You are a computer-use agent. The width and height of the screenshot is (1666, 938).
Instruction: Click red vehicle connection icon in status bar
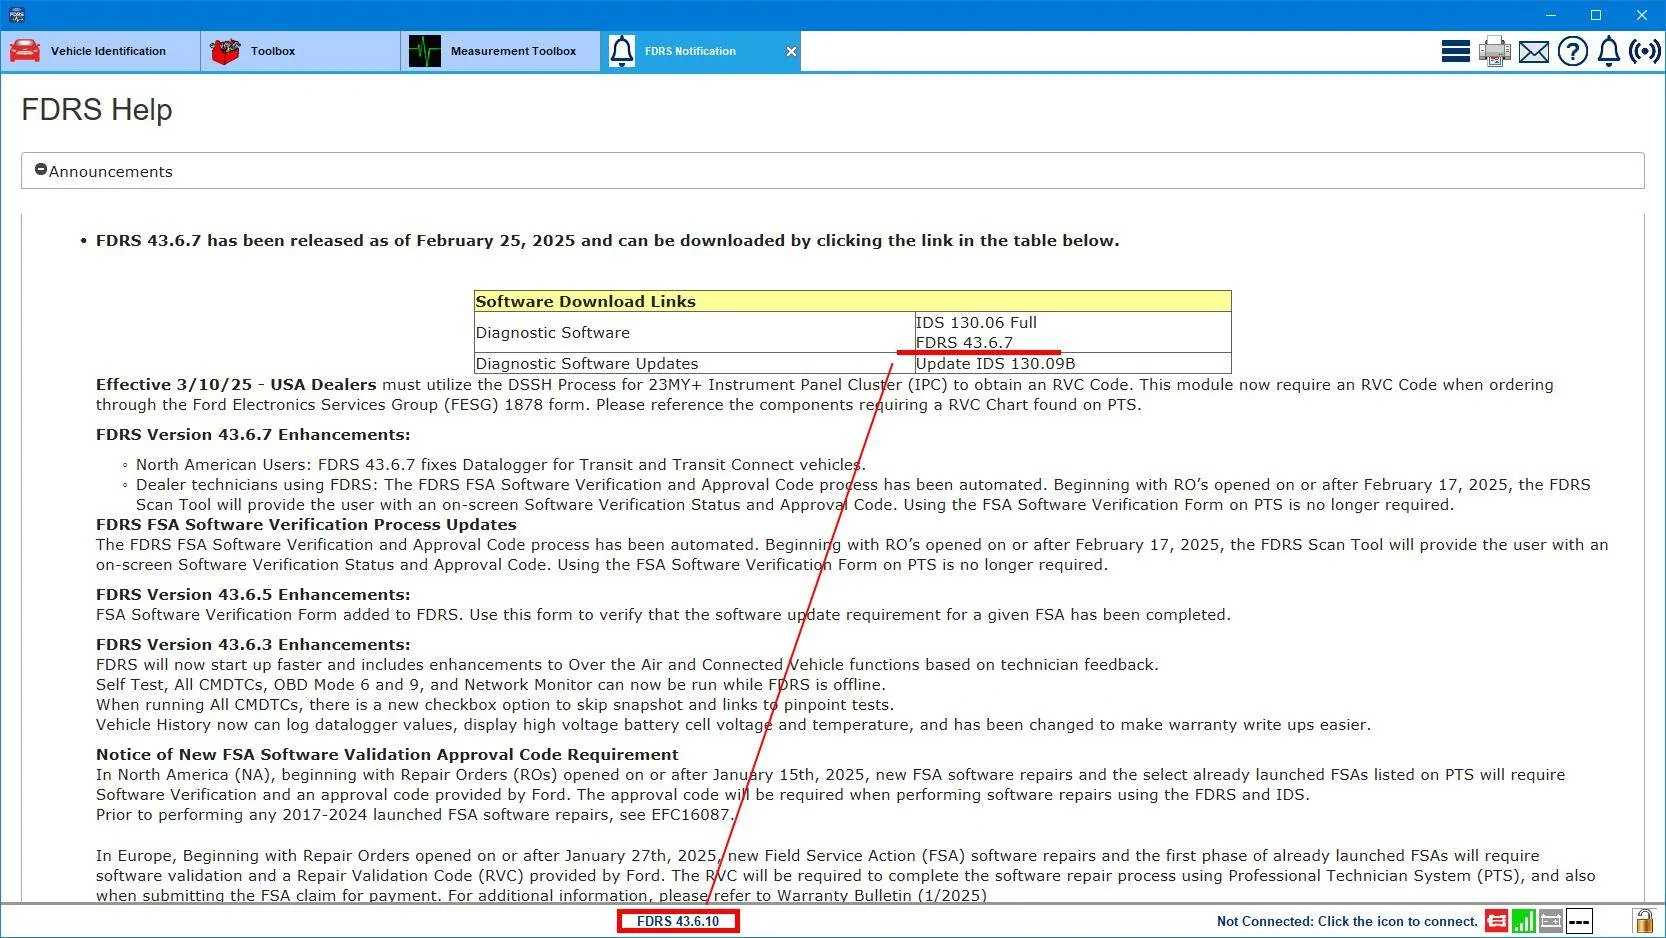(x=1496, y=921)
